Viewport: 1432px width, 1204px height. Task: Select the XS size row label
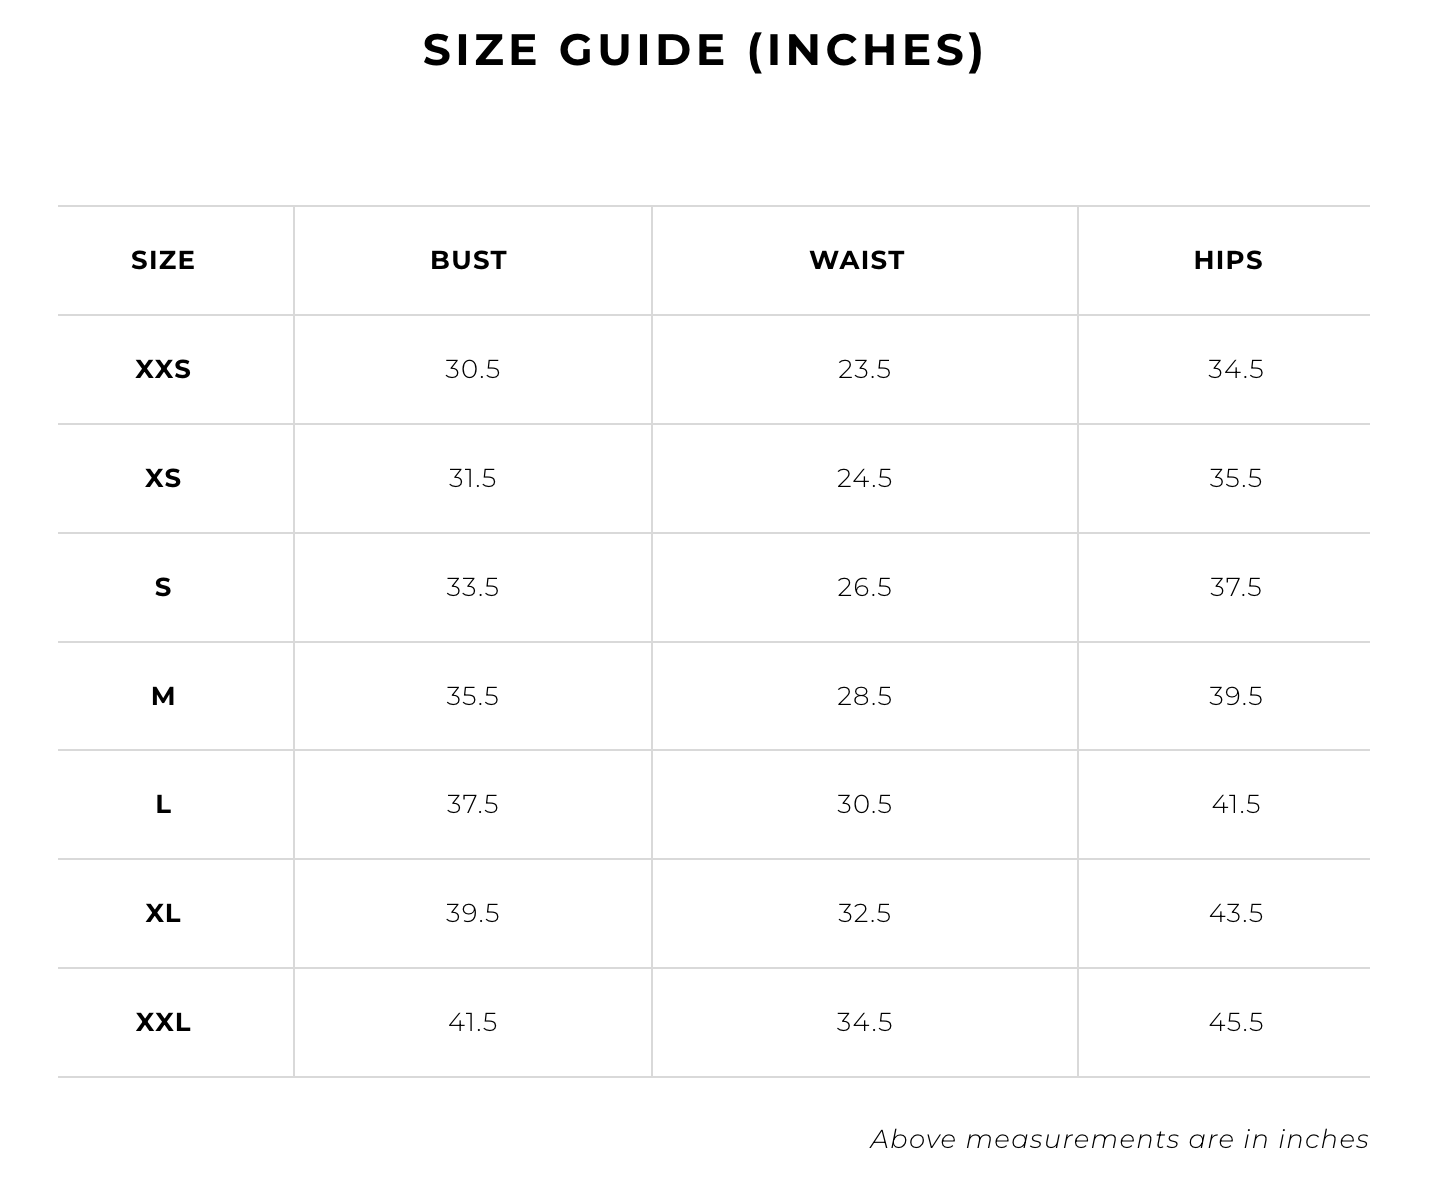pos(163,478)
